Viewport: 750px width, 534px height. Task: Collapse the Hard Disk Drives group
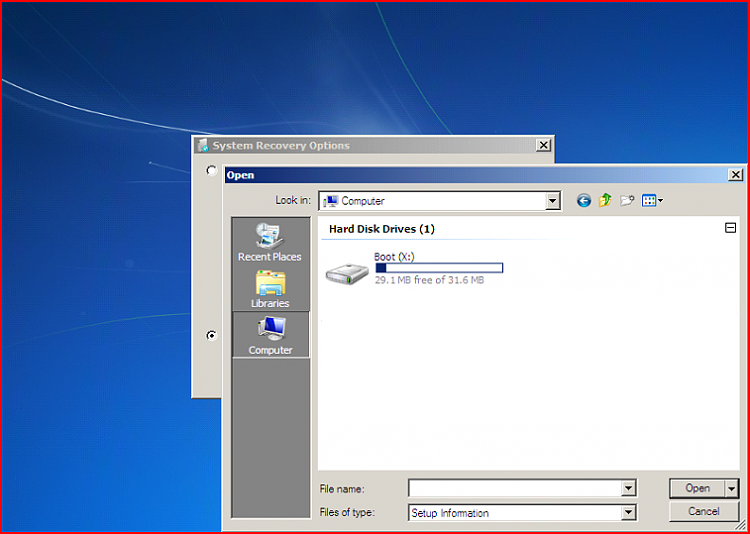[730, 228]
